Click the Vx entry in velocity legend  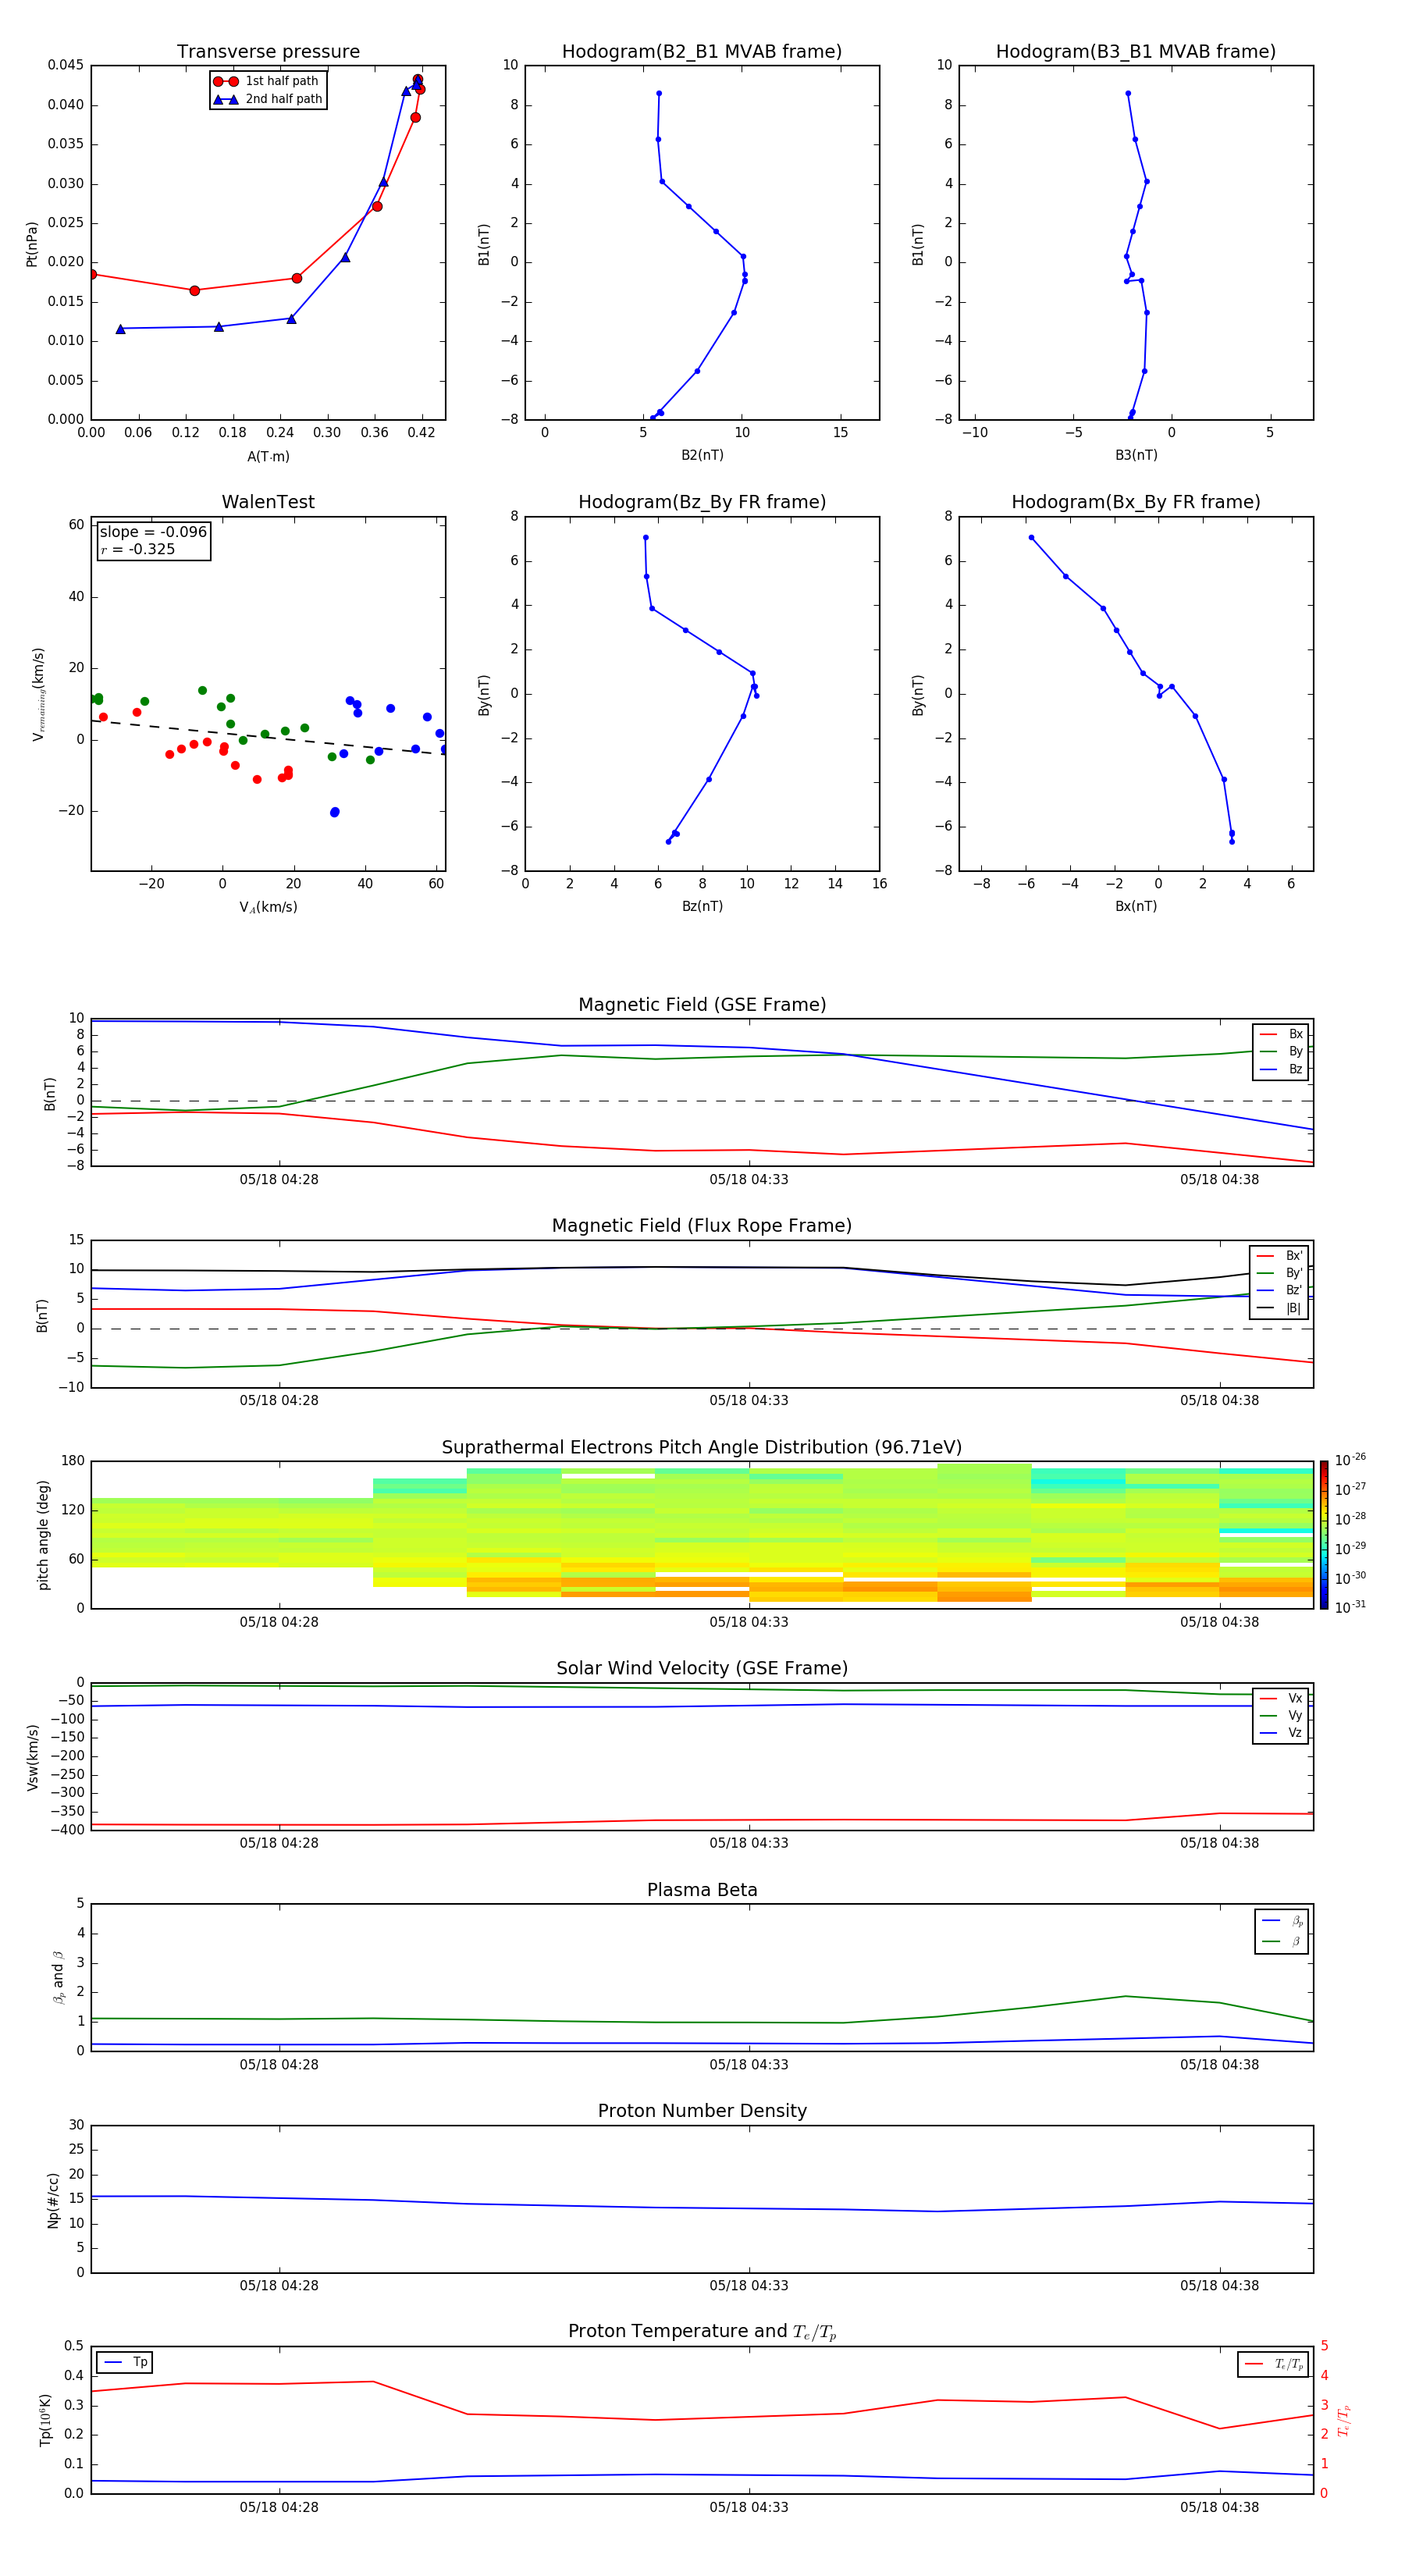coord(1281,1698)
